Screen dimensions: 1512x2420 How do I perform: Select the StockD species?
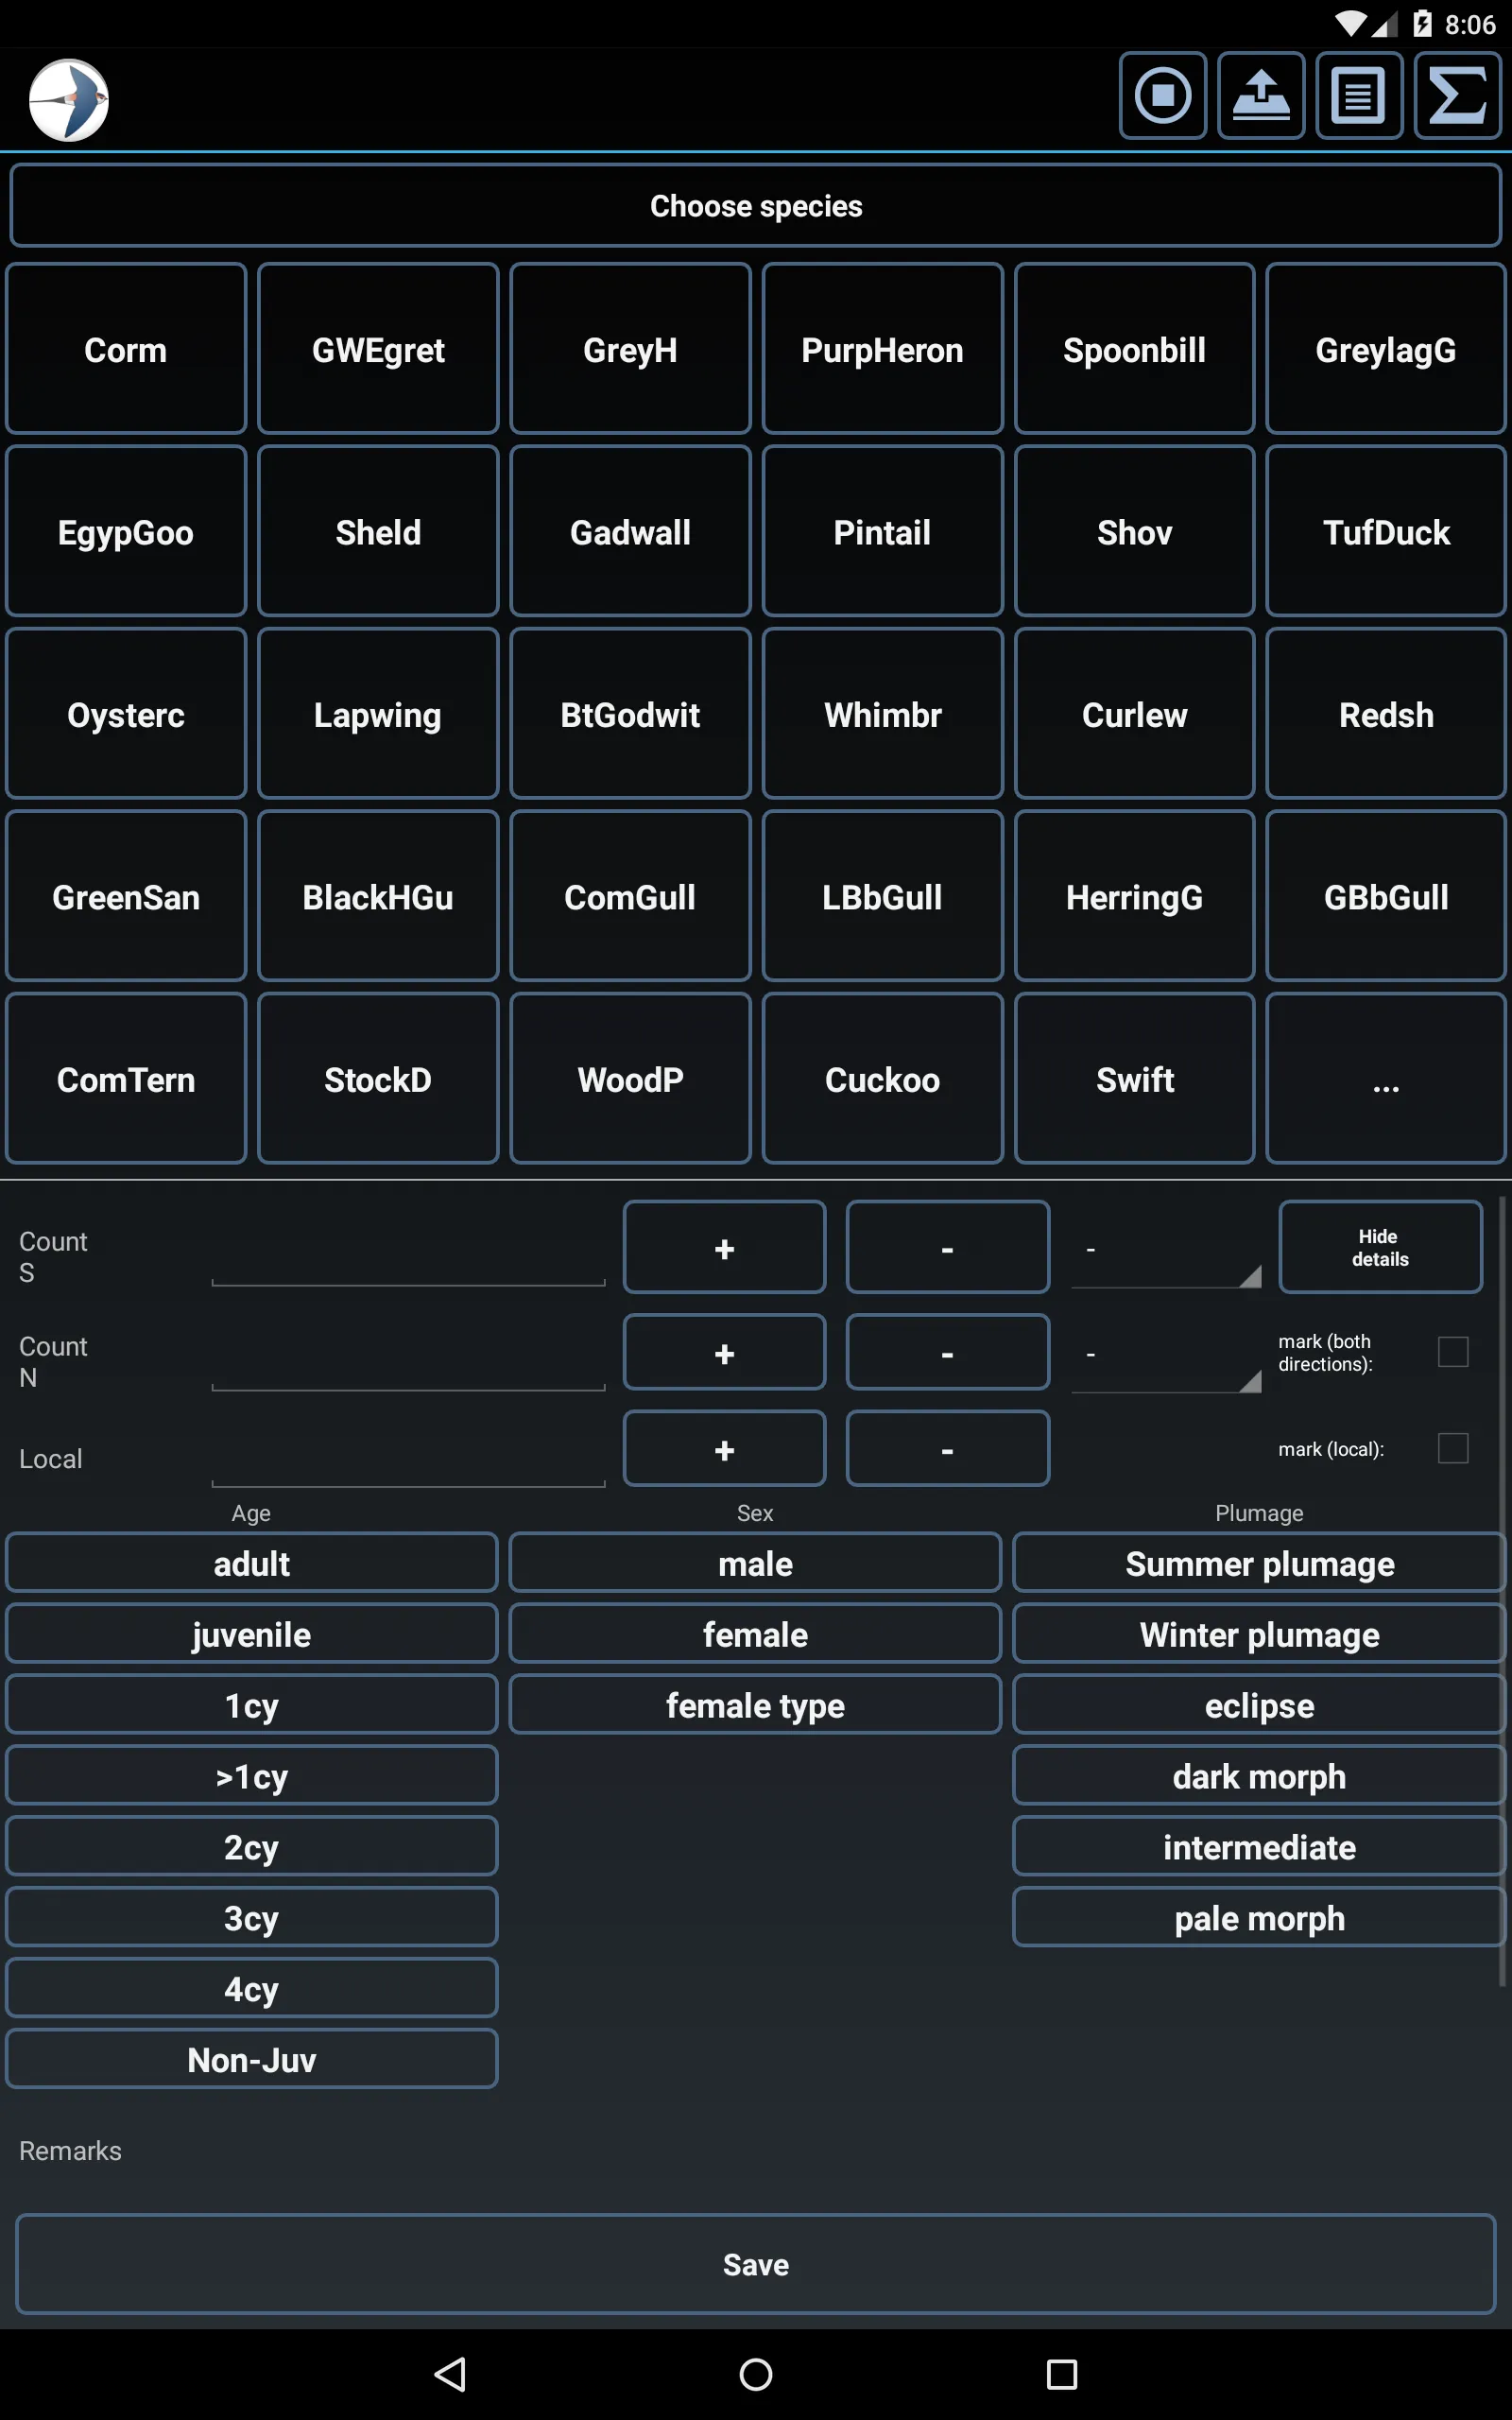coord(378,1079)
